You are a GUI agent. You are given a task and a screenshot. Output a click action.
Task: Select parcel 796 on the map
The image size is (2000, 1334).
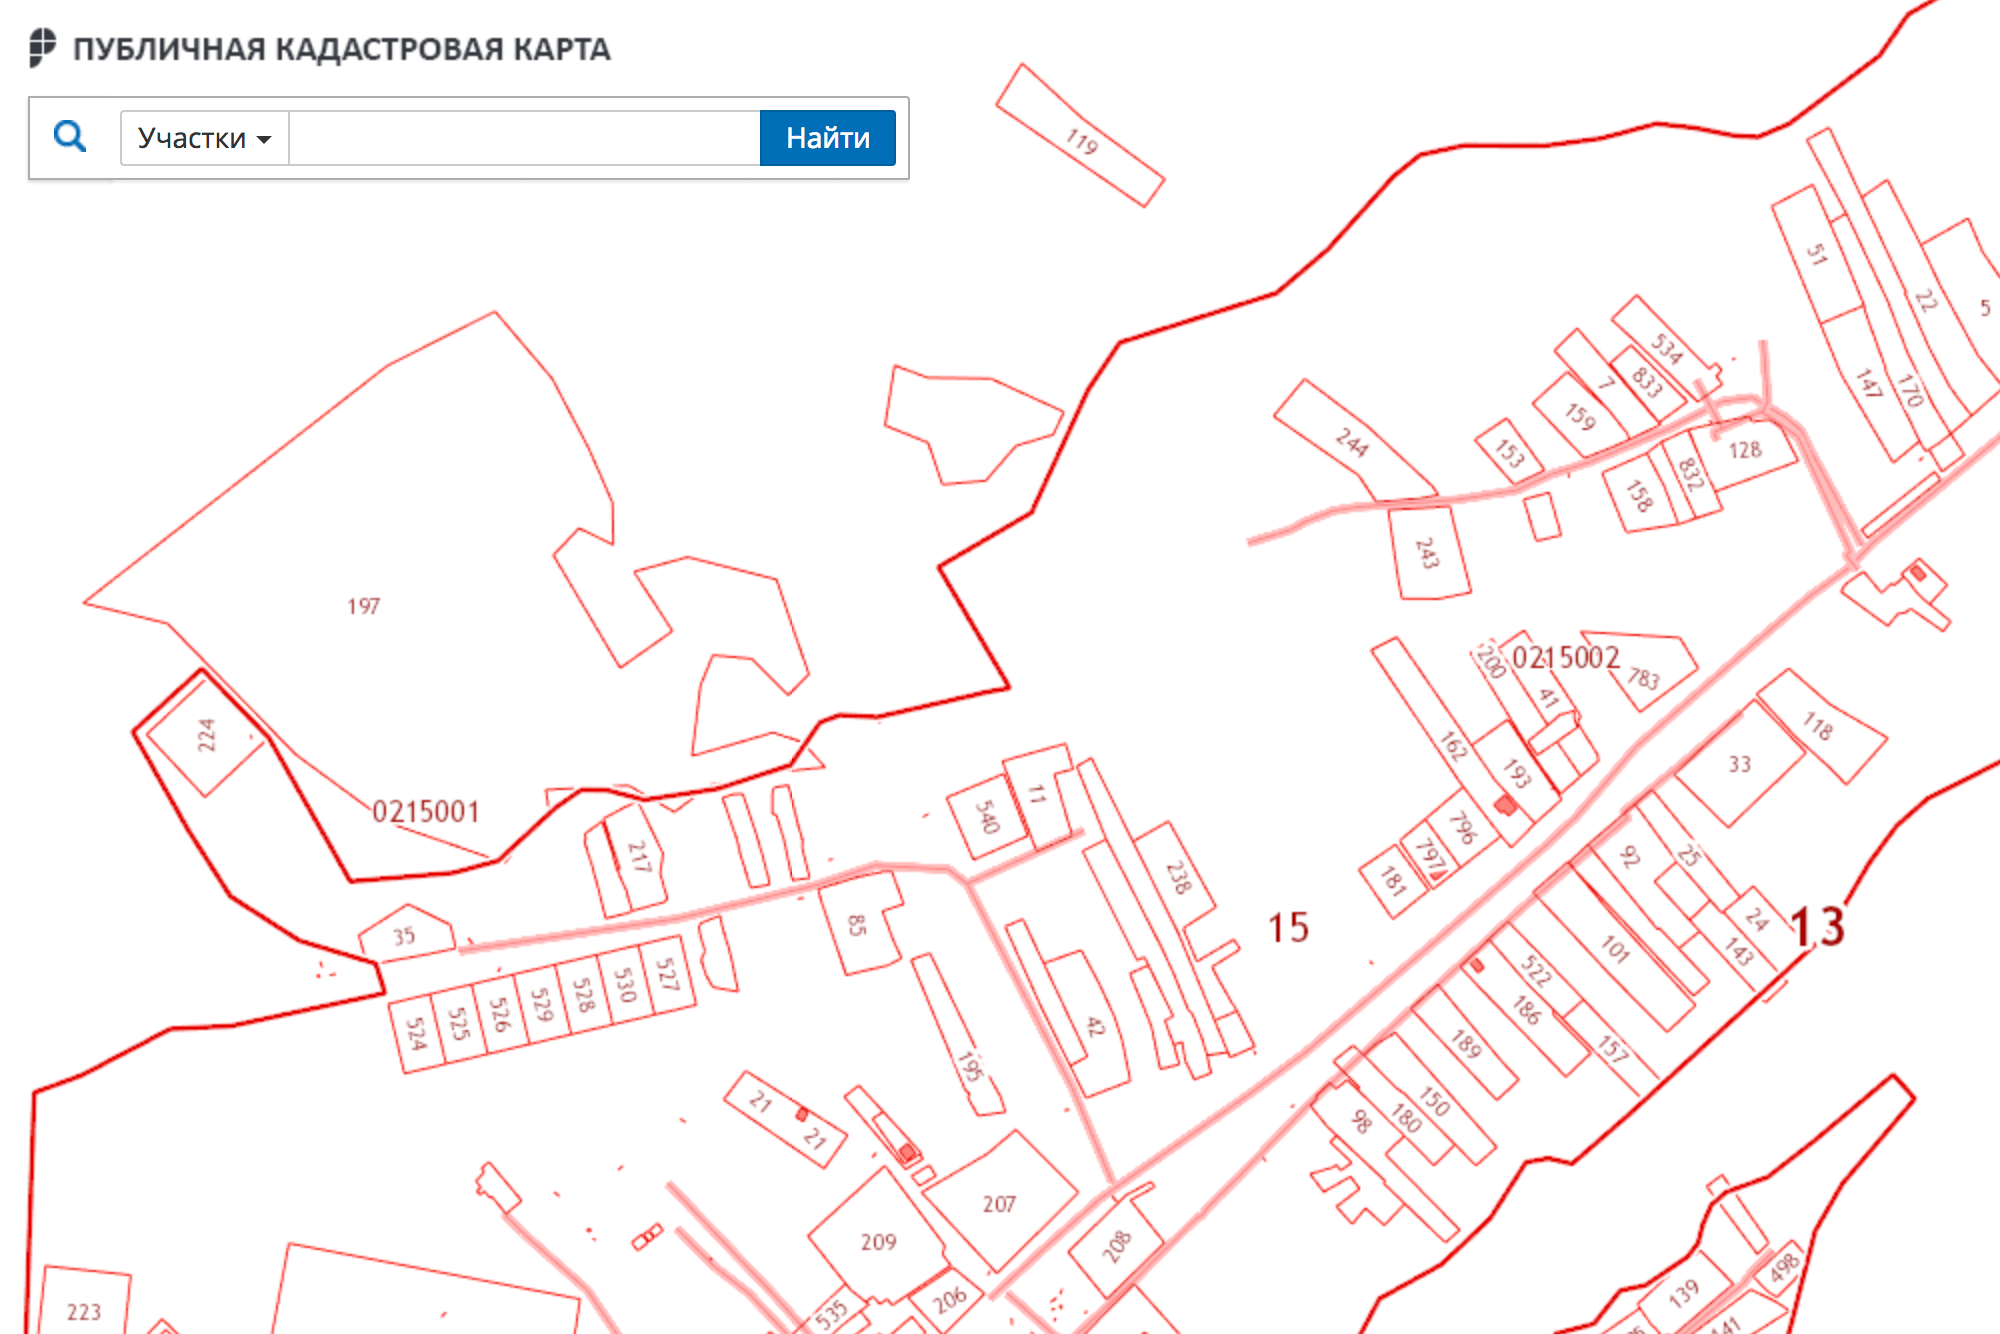pyautogui.click(x=1462, y=828)
